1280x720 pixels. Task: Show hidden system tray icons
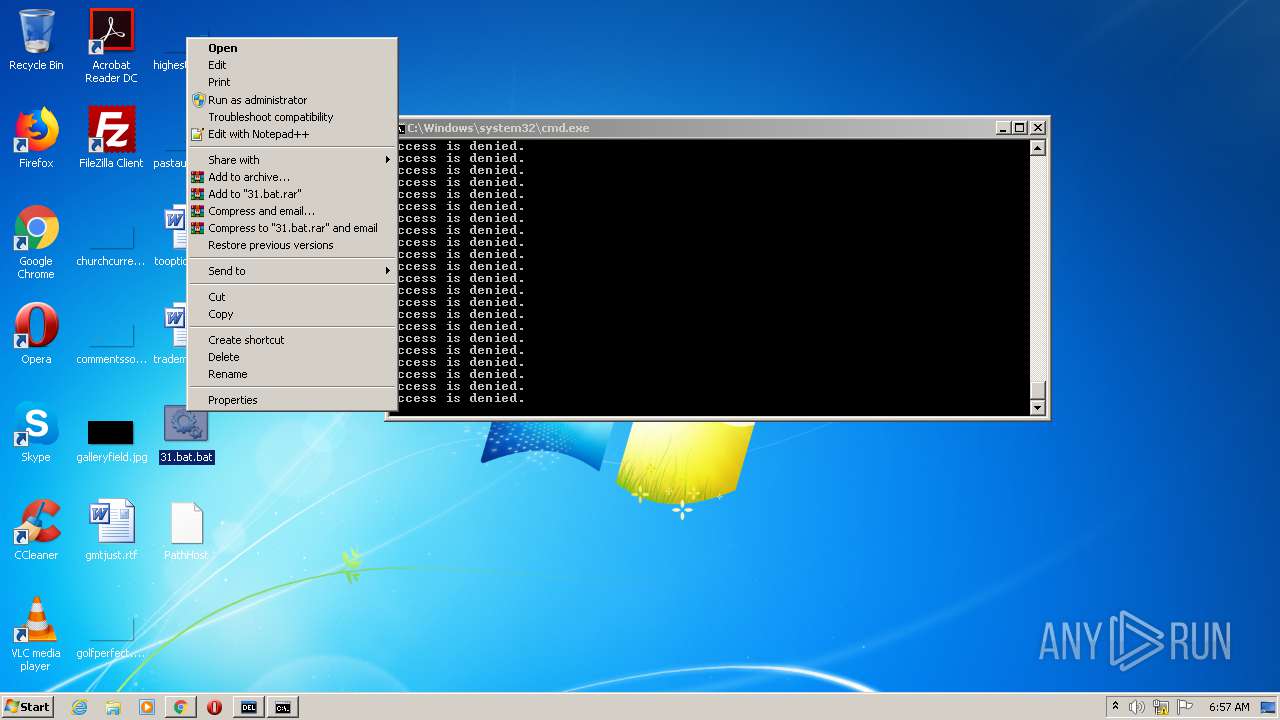(x=1115, y=707)
